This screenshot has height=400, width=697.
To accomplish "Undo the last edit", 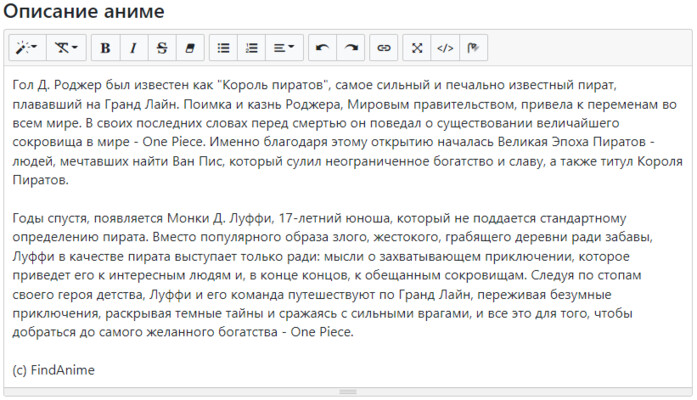I will coord(322,48).
